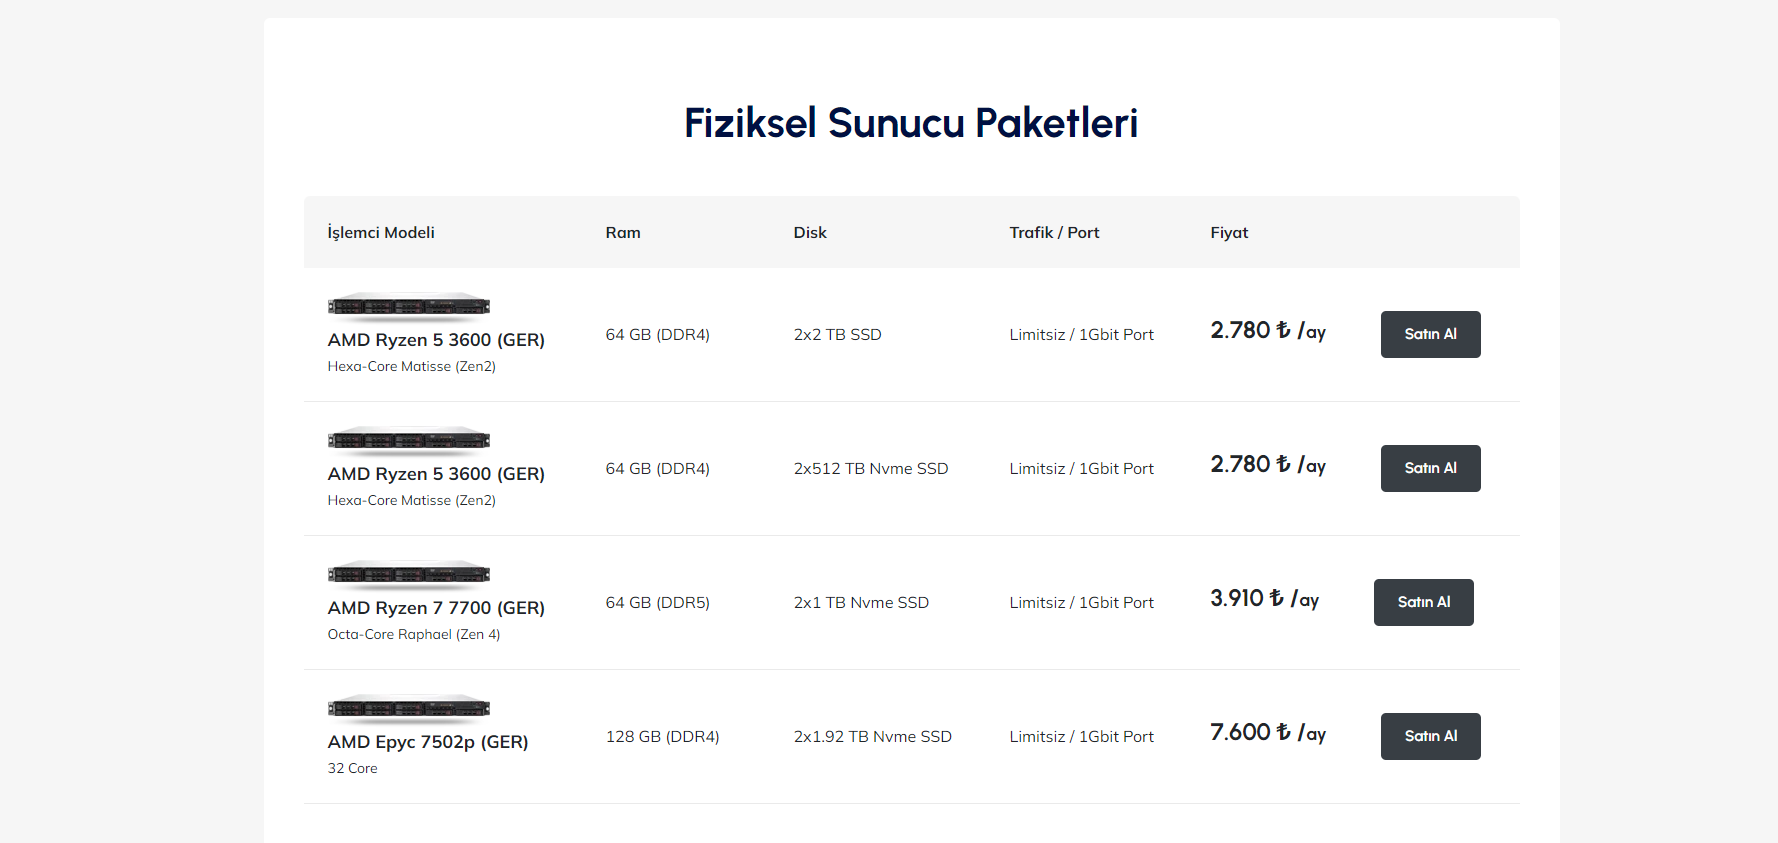
Task: Click the Ram column header
Action: point(623,232)
